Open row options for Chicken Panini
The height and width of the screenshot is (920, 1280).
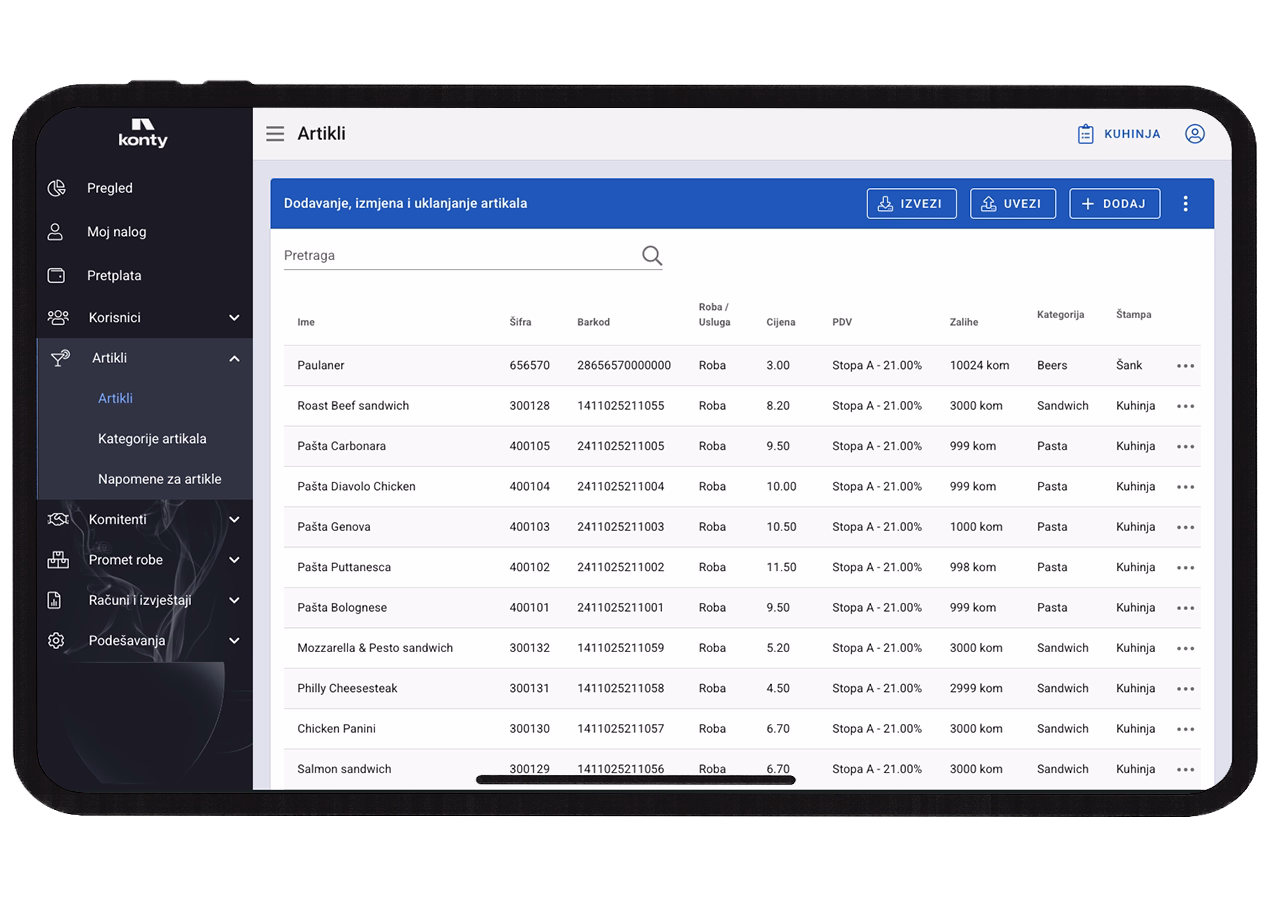pos(1186,729)
